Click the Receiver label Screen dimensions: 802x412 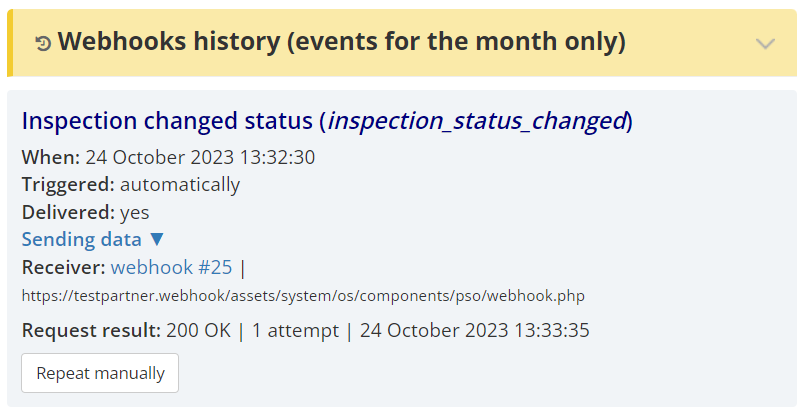(x=63, y=267)
